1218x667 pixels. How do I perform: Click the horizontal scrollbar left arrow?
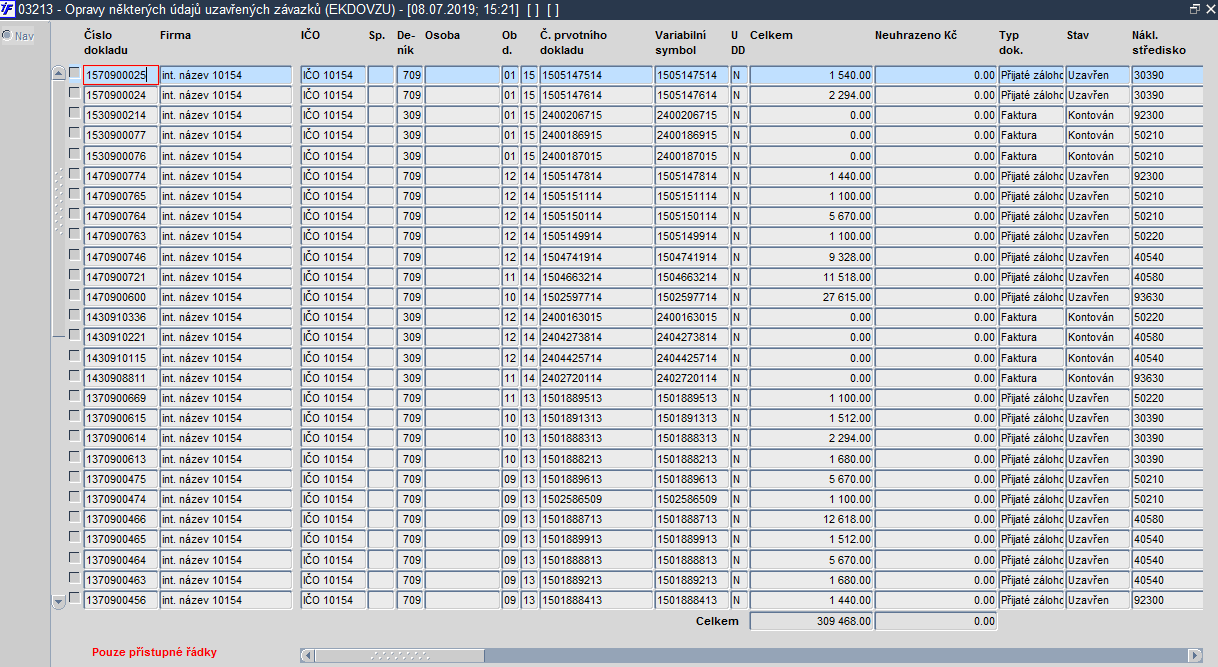point(306,656)
